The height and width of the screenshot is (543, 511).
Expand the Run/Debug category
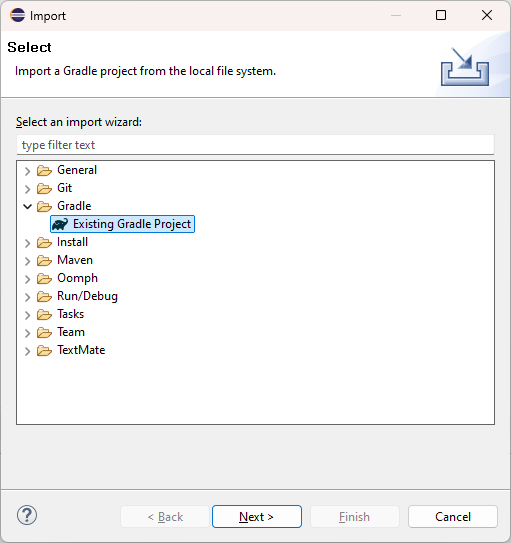click(x=28, y=297)
